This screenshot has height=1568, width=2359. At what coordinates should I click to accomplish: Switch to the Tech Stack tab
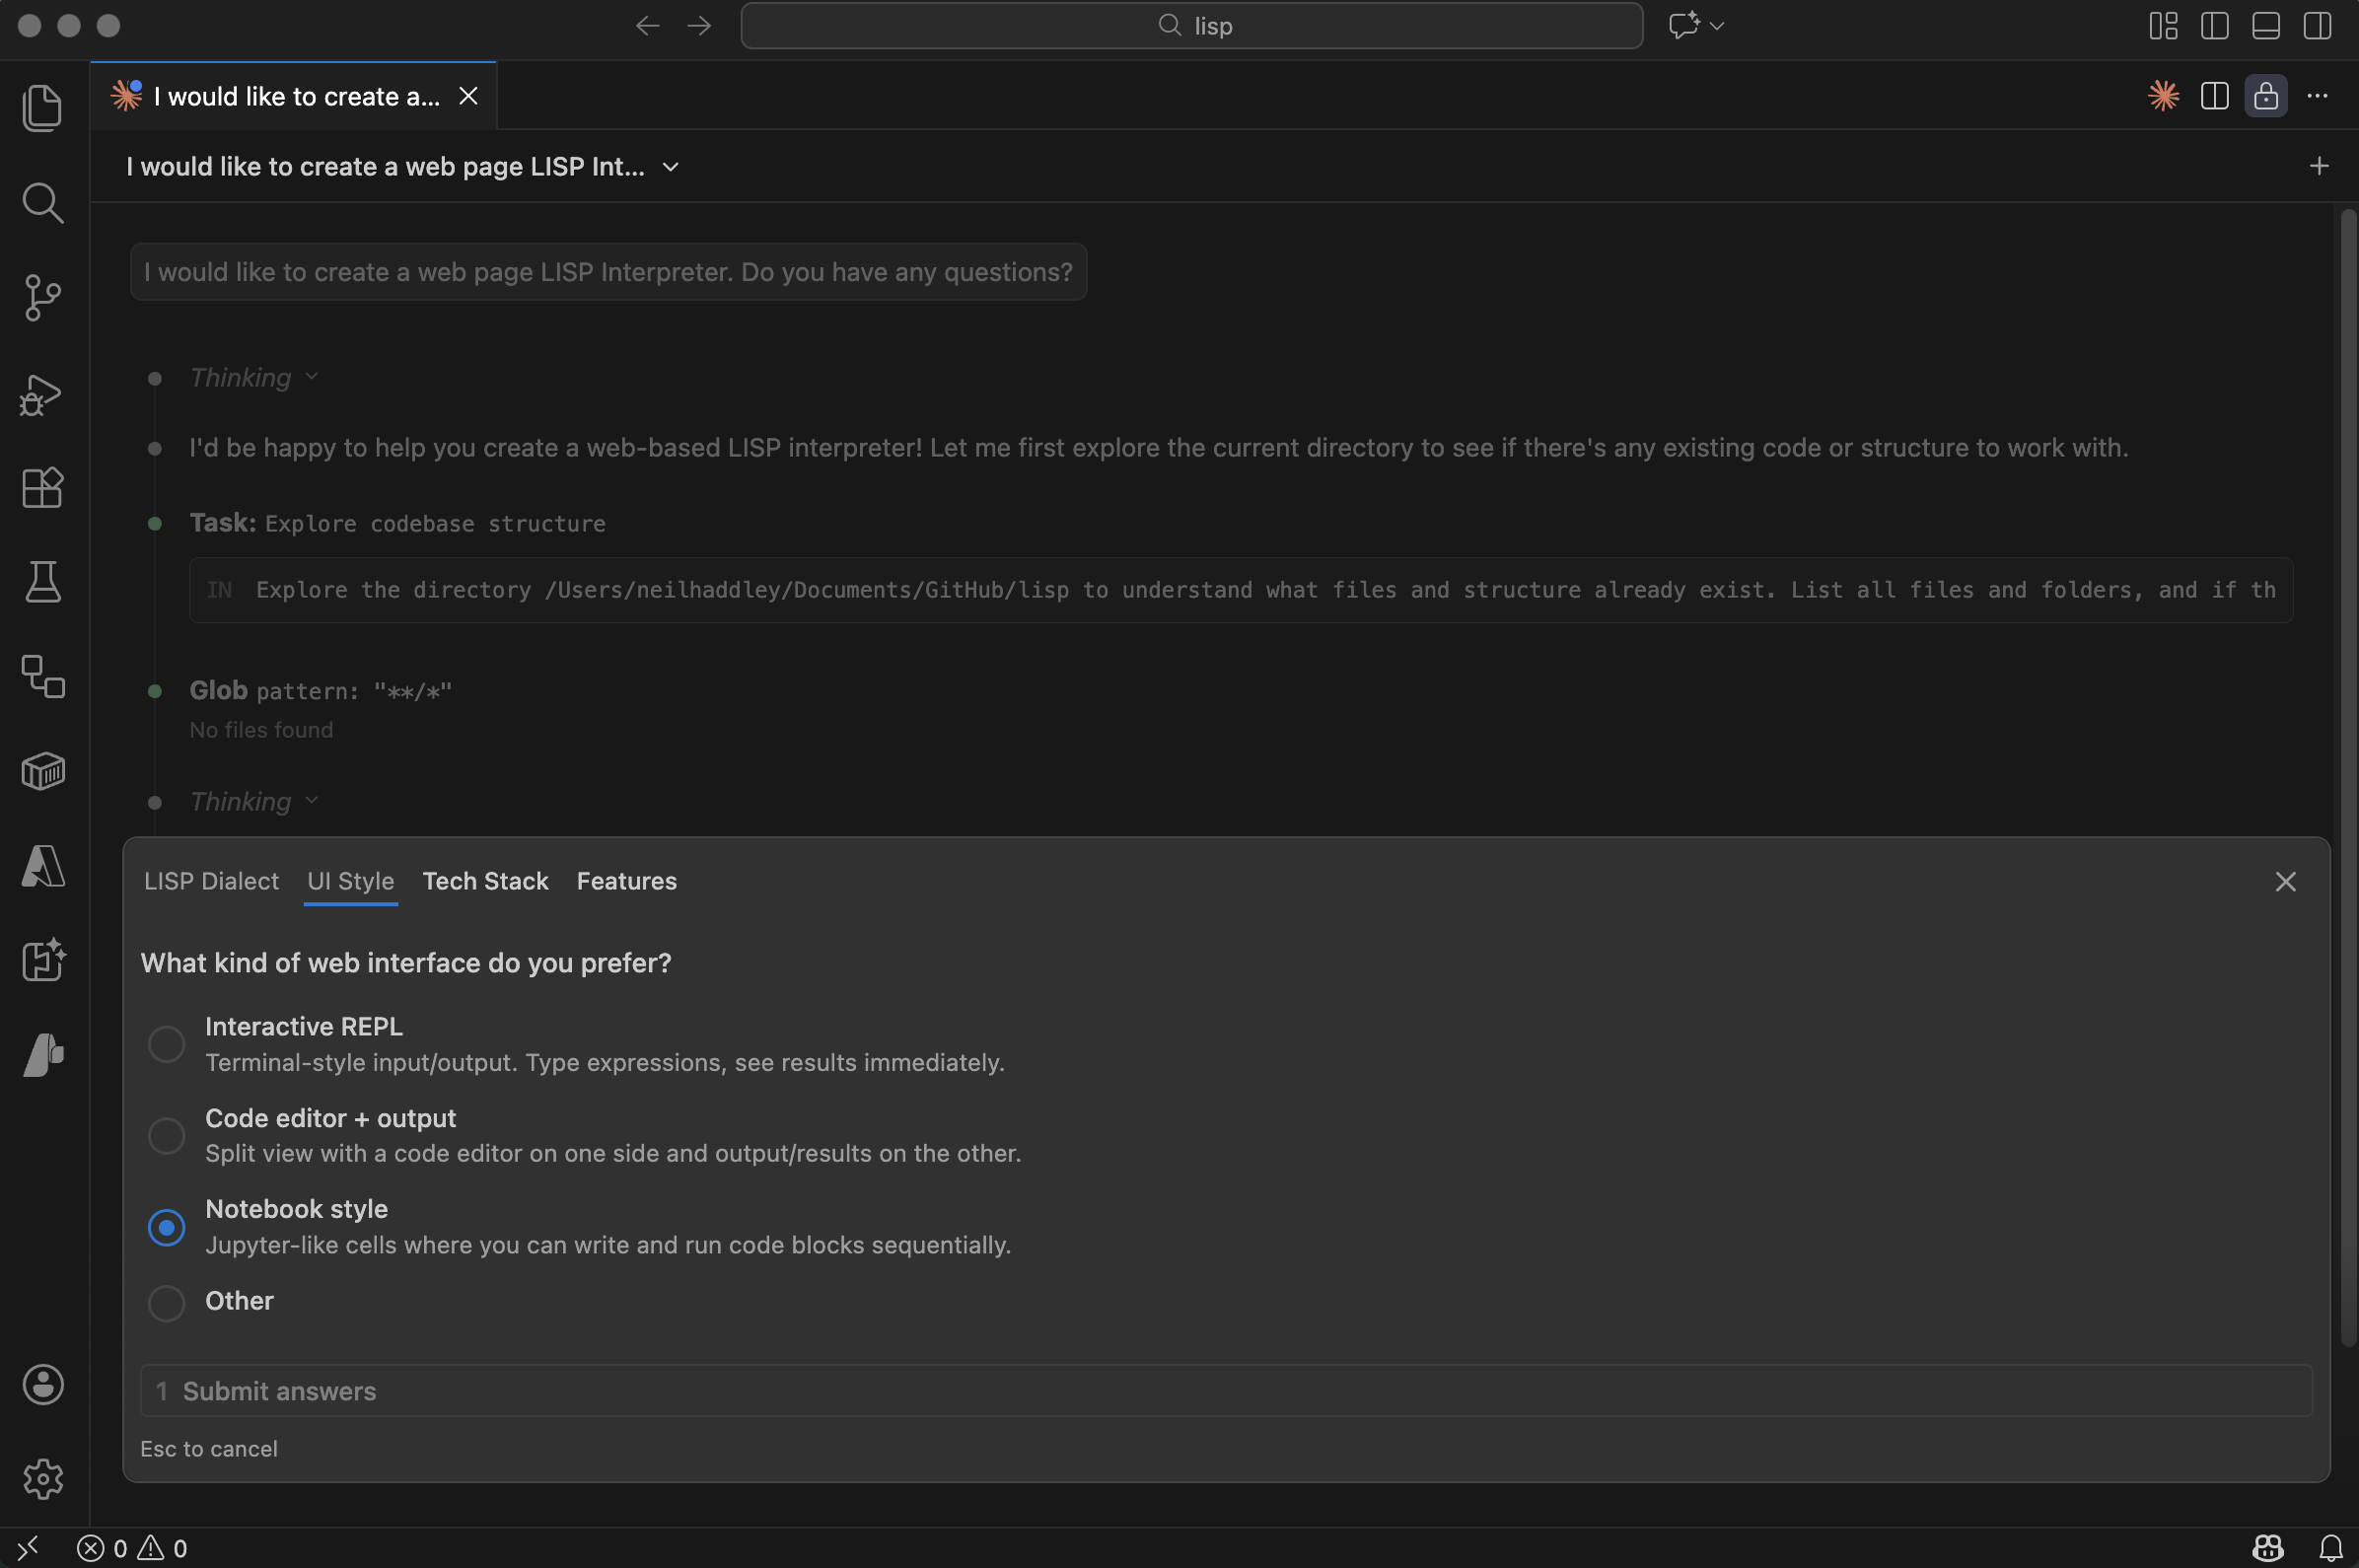[485, 881]
